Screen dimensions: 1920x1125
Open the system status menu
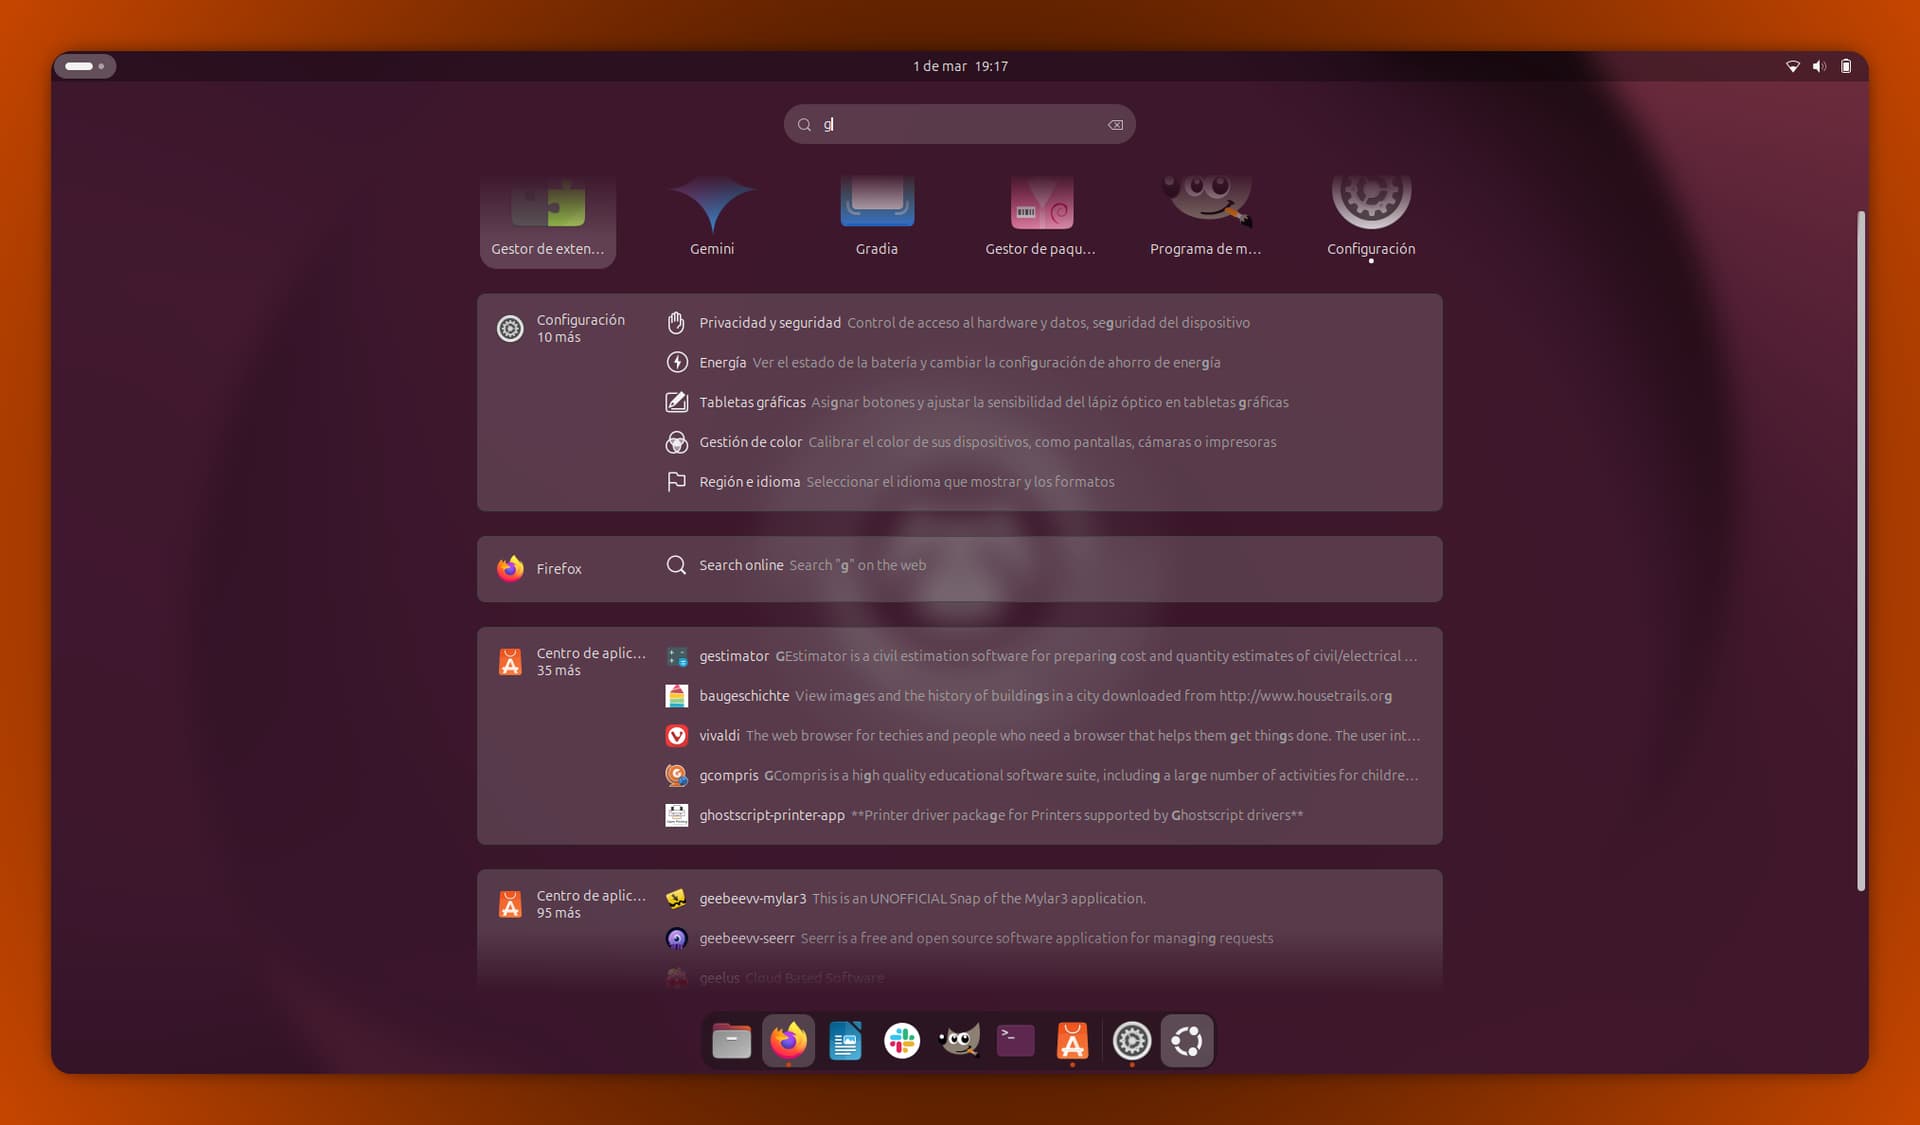click(x=1818, y=66)
